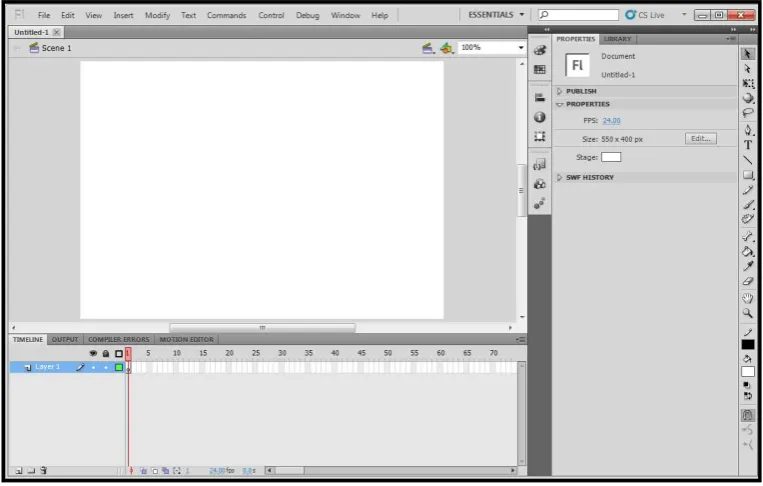
Task: Select the Brush tool
Action: (x=748, y=205)
